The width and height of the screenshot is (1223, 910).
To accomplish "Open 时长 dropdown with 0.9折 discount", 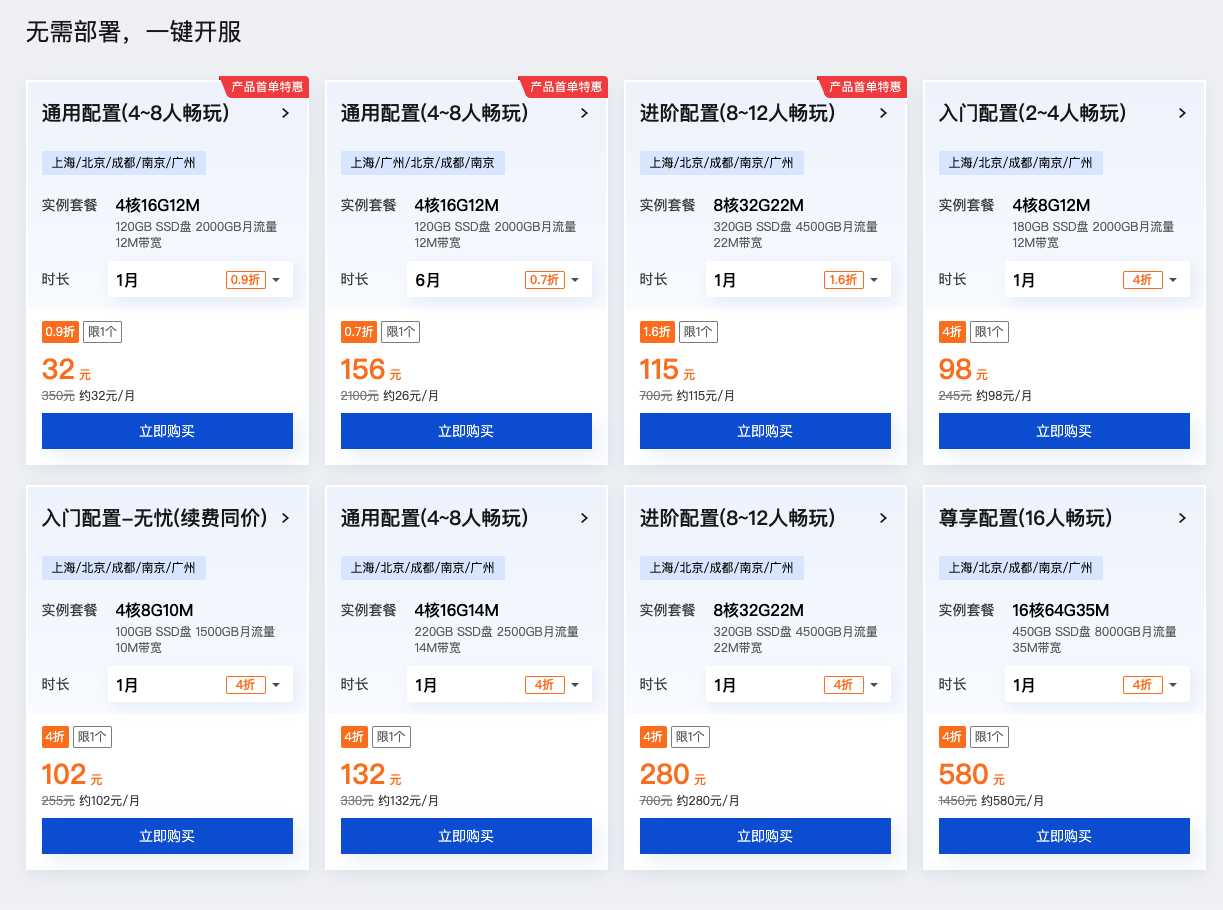I will pos(200,280).
